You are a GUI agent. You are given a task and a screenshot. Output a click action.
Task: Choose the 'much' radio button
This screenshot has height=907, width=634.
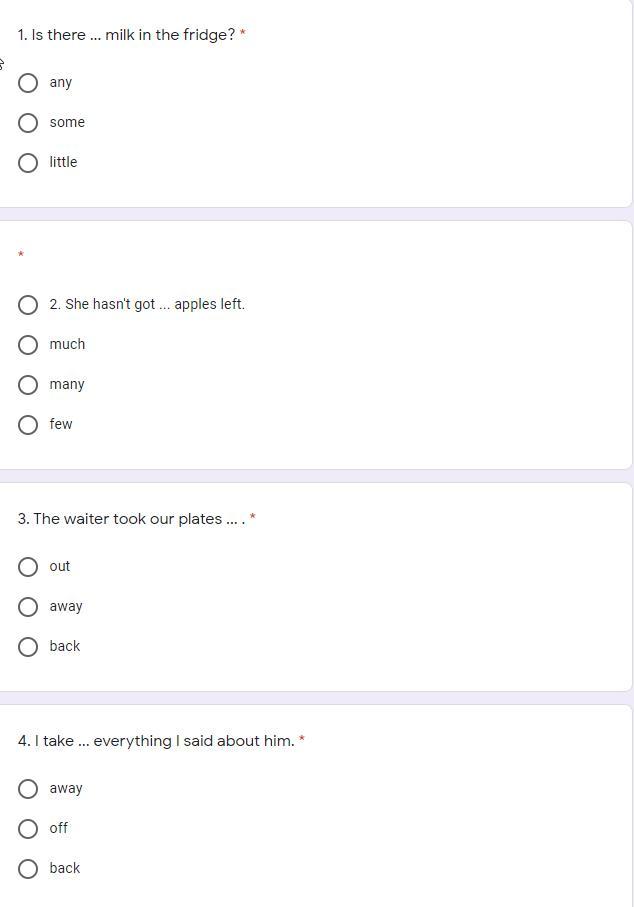28,345
